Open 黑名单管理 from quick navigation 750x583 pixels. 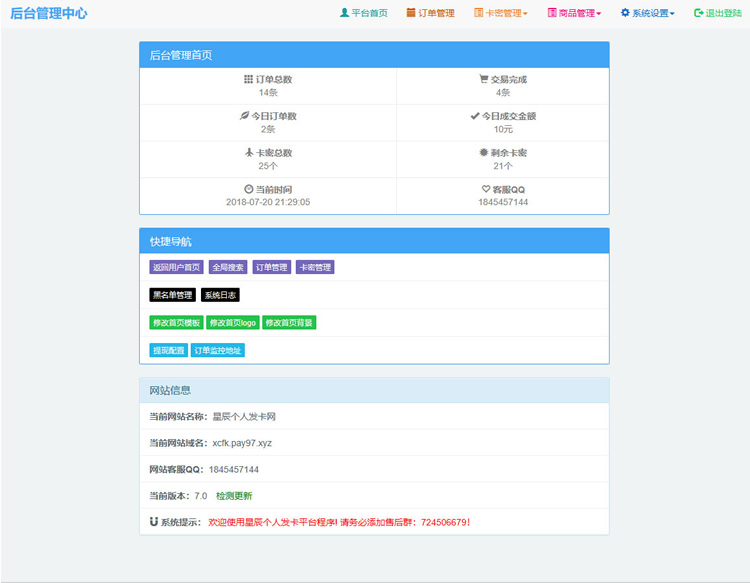click(172, 295)
